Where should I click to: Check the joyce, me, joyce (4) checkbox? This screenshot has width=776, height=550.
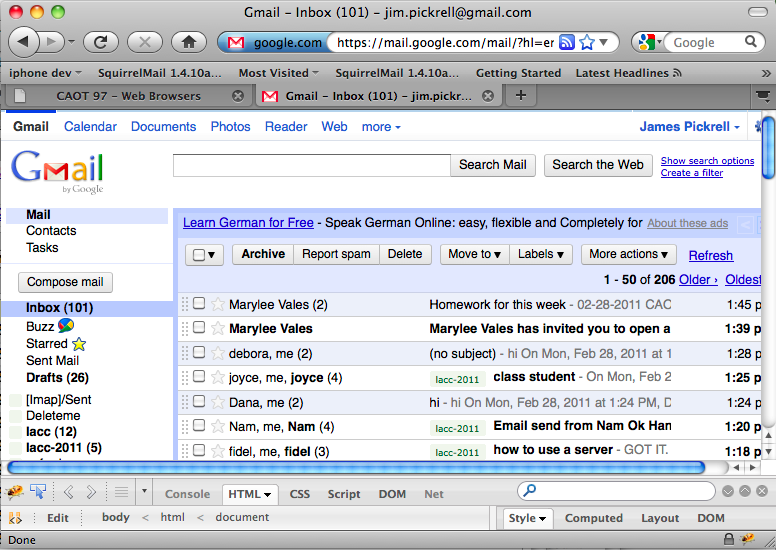click(199, 376)
